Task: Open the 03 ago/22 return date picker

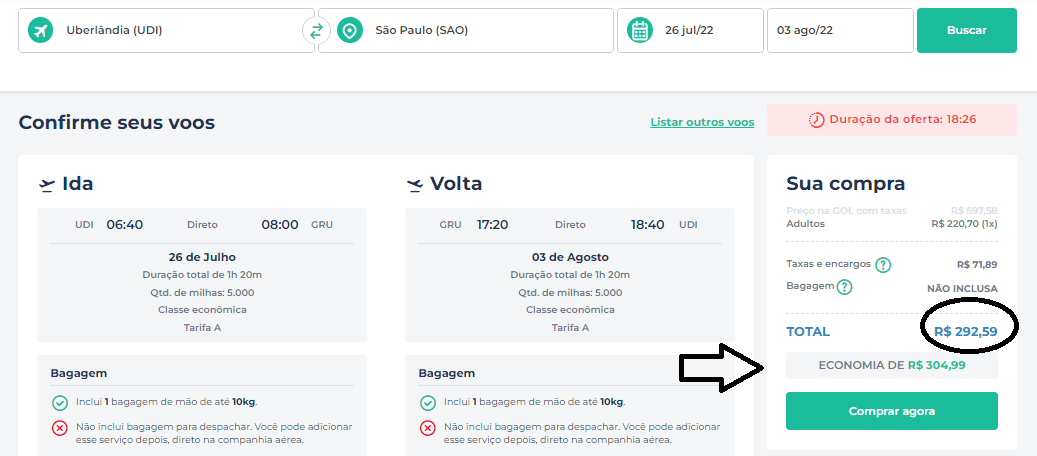Action: (841, 30)
